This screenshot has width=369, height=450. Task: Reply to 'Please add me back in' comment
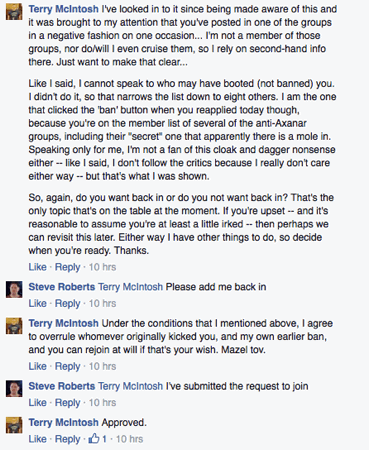click(67, 303)
